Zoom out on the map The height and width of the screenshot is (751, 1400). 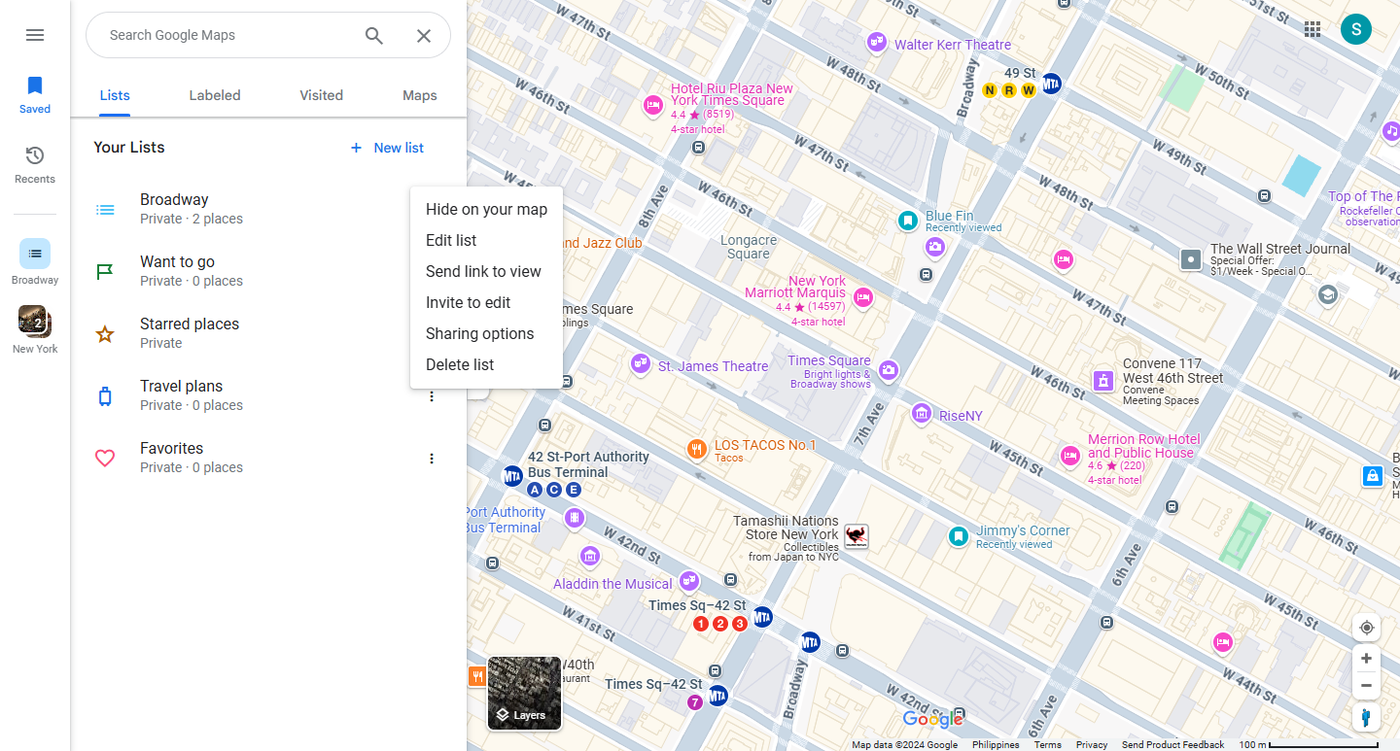click(1366, 685)
